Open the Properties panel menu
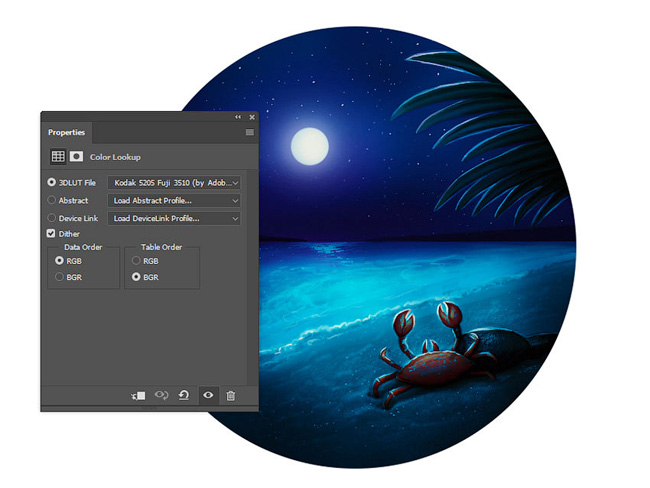The height and width of the screenshot is (488, 650). (x=250, y=132)
